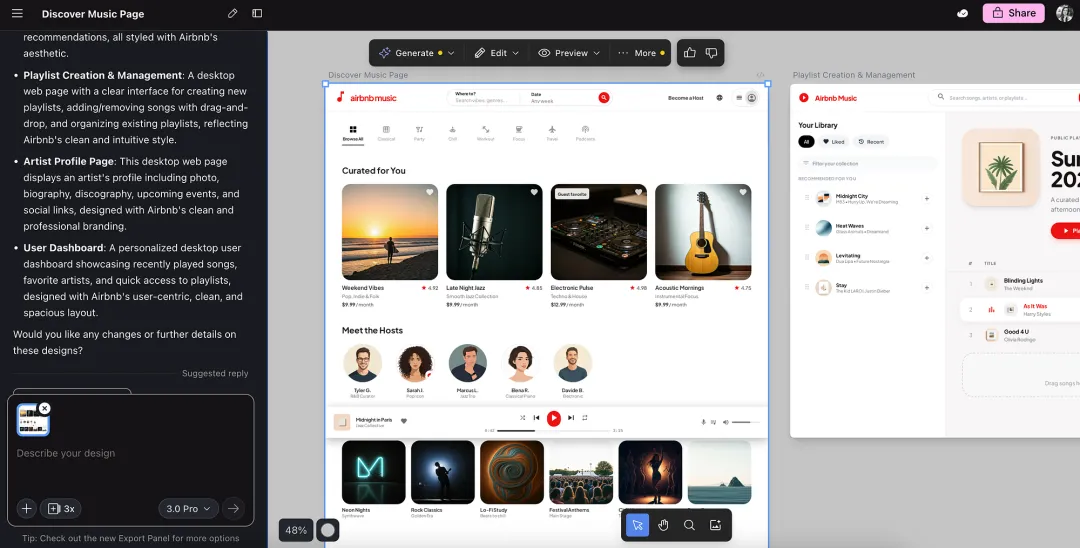Click host avatar Tyler G.

[x=362, y=363]
